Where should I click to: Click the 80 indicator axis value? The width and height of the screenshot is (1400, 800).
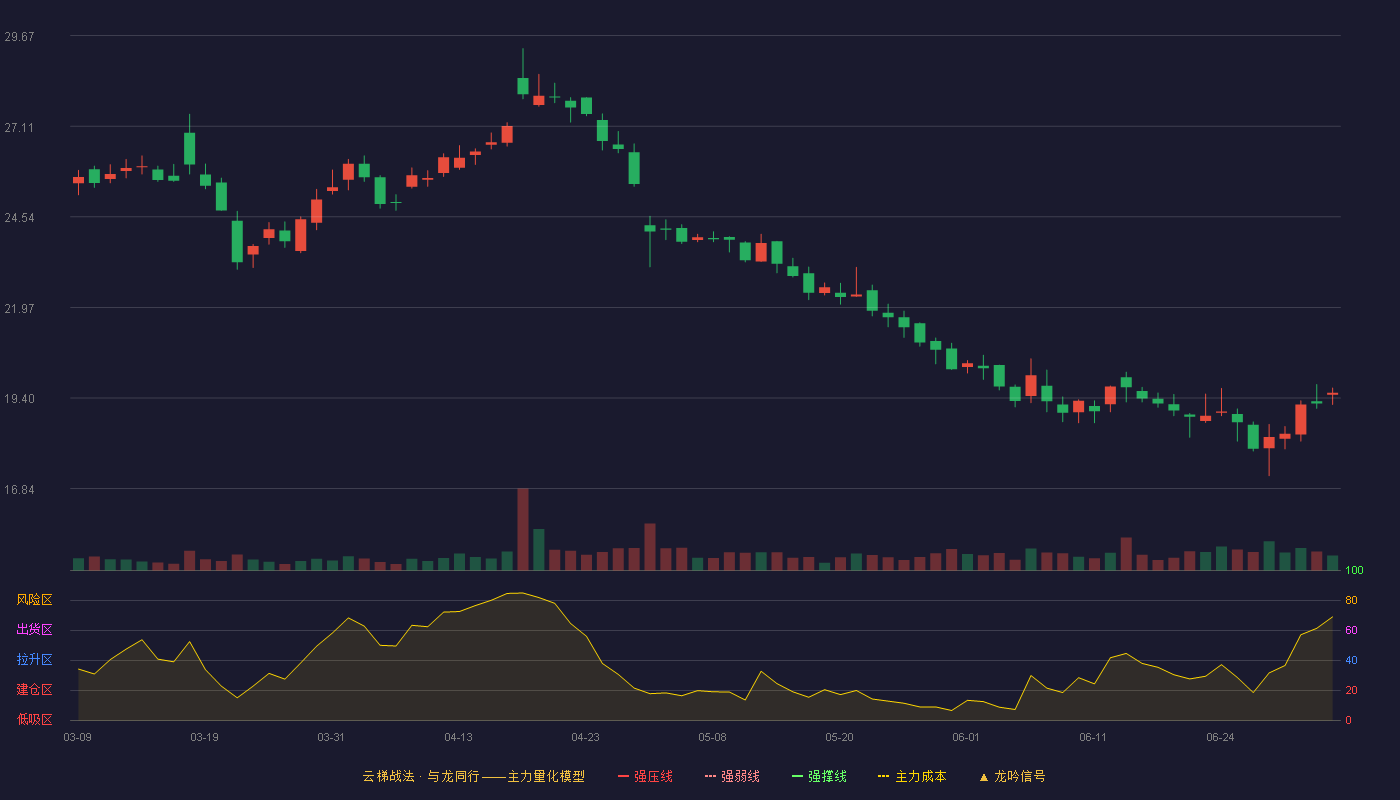(x=1351, y=600)
